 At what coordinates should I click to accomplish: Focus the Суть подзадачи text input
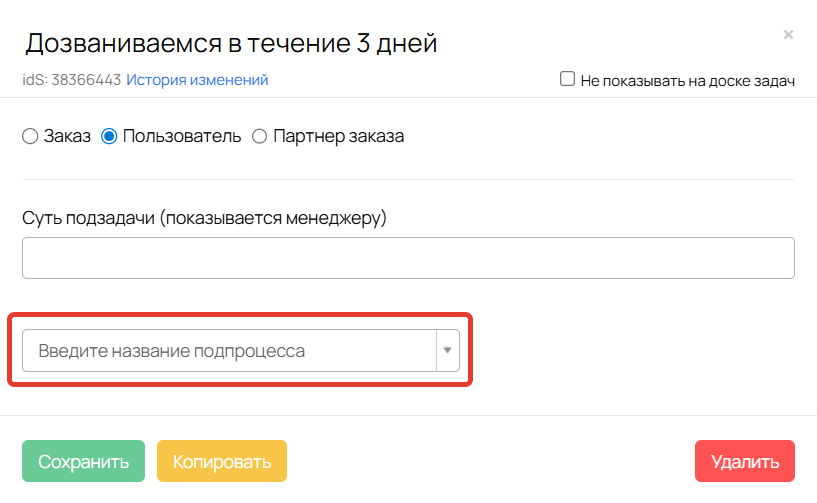coord(408,258)
